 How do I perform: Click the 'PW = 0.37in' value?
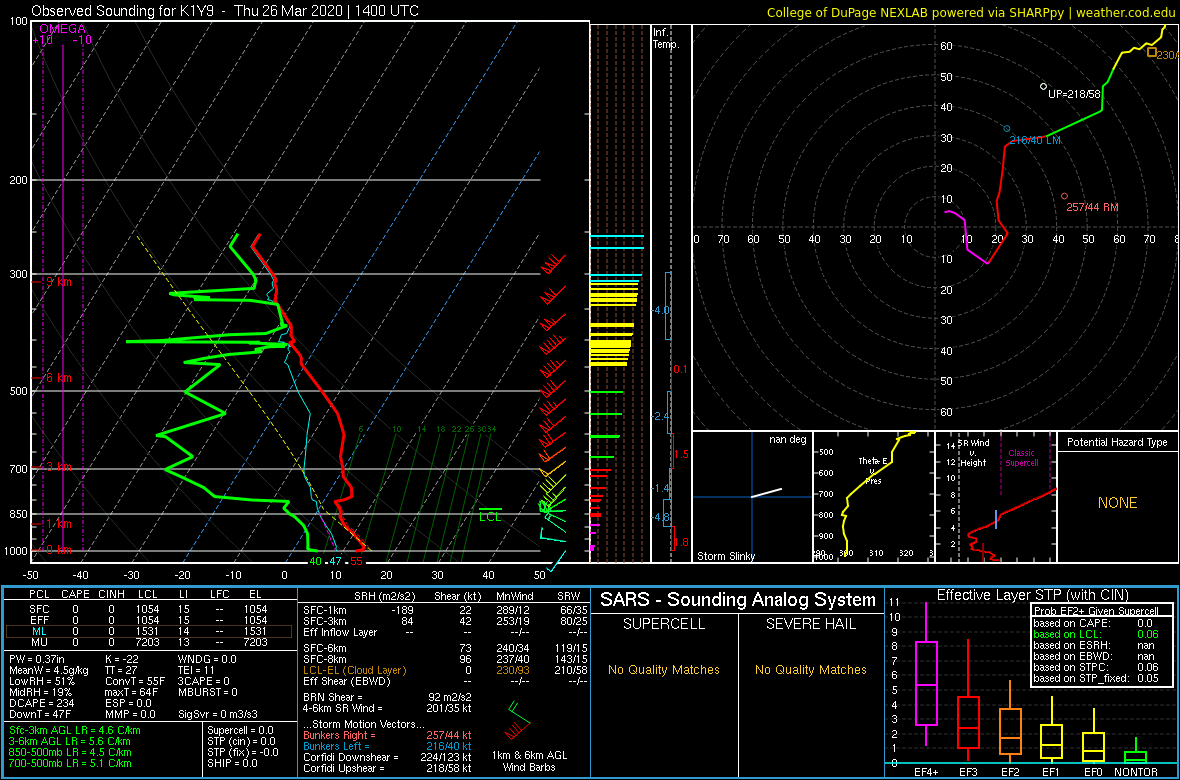click(38, 659)
